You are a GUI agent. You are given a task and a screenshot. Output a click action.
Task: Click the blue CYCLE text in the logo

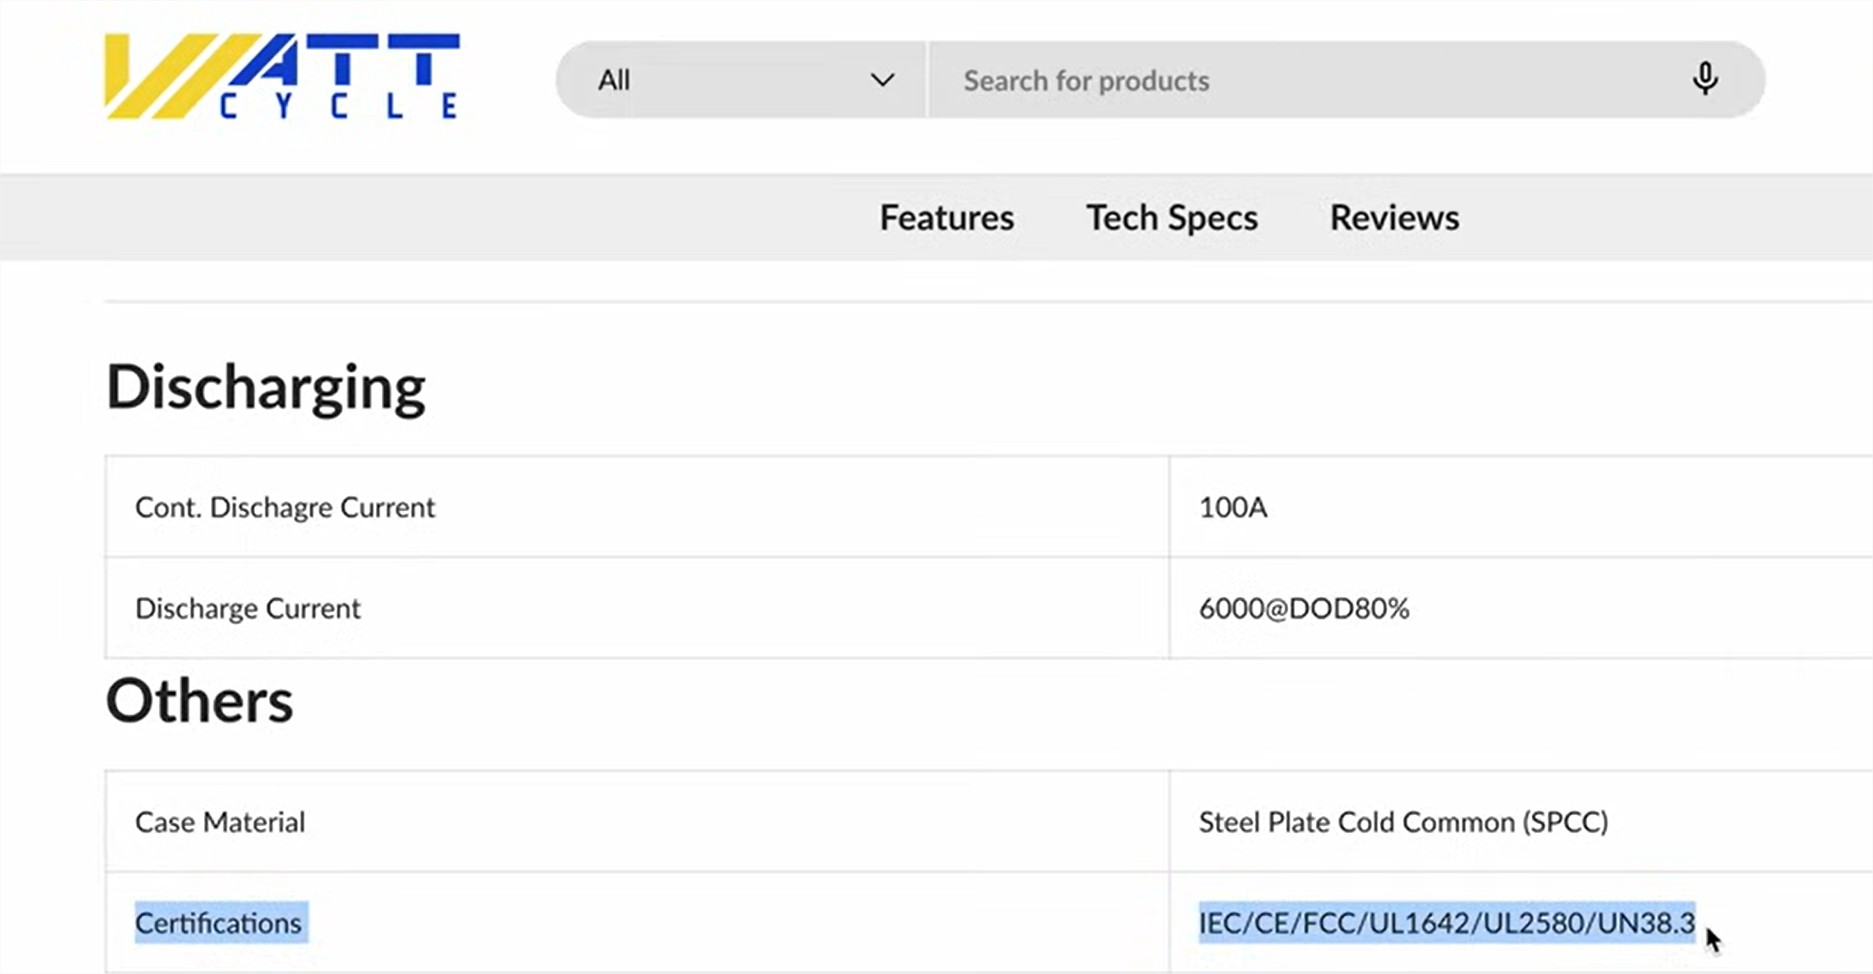pos(338,106)
